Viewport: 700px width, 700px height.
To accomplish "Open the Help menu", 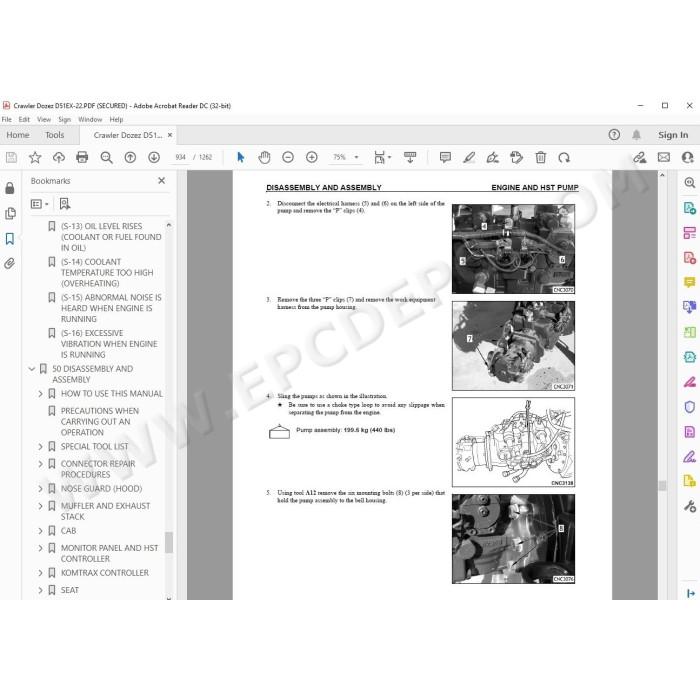I will coord(116,120).
